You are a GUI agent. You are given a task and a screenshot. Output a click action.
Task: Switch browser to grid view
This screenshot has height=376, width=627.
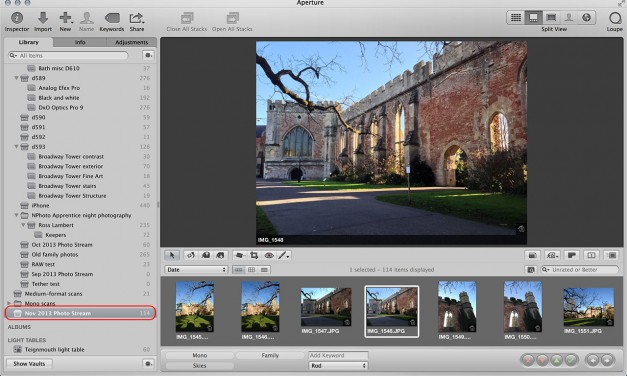pyautogui.click(x=252, y=270)
